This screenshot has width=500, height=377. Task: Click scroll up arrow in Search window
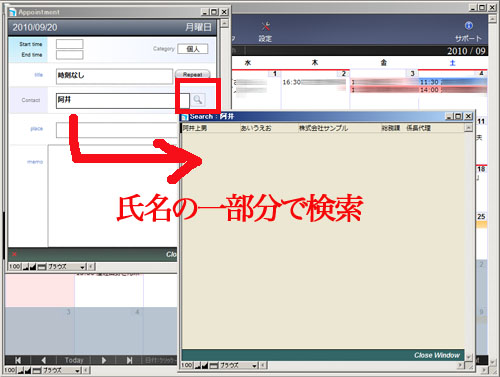(469, 128)
